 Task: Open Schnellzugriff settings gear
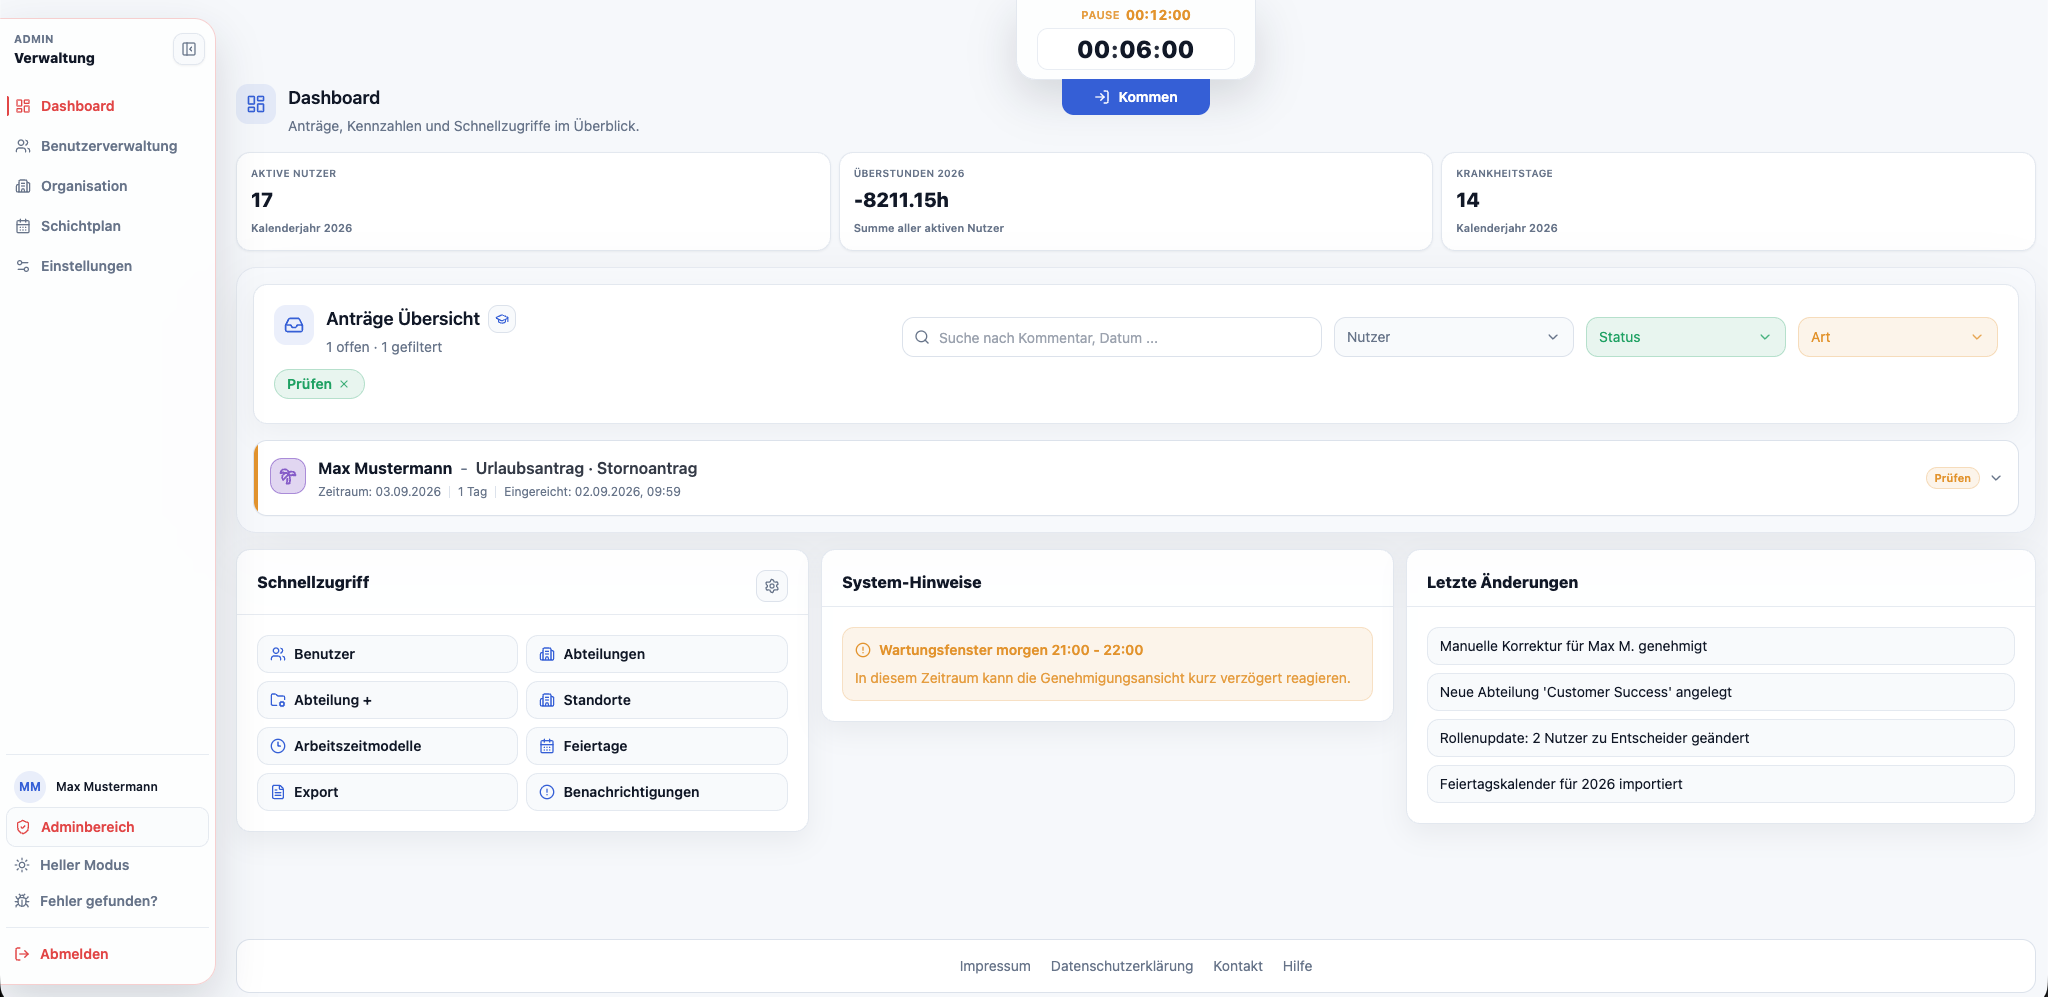[772, 586]
